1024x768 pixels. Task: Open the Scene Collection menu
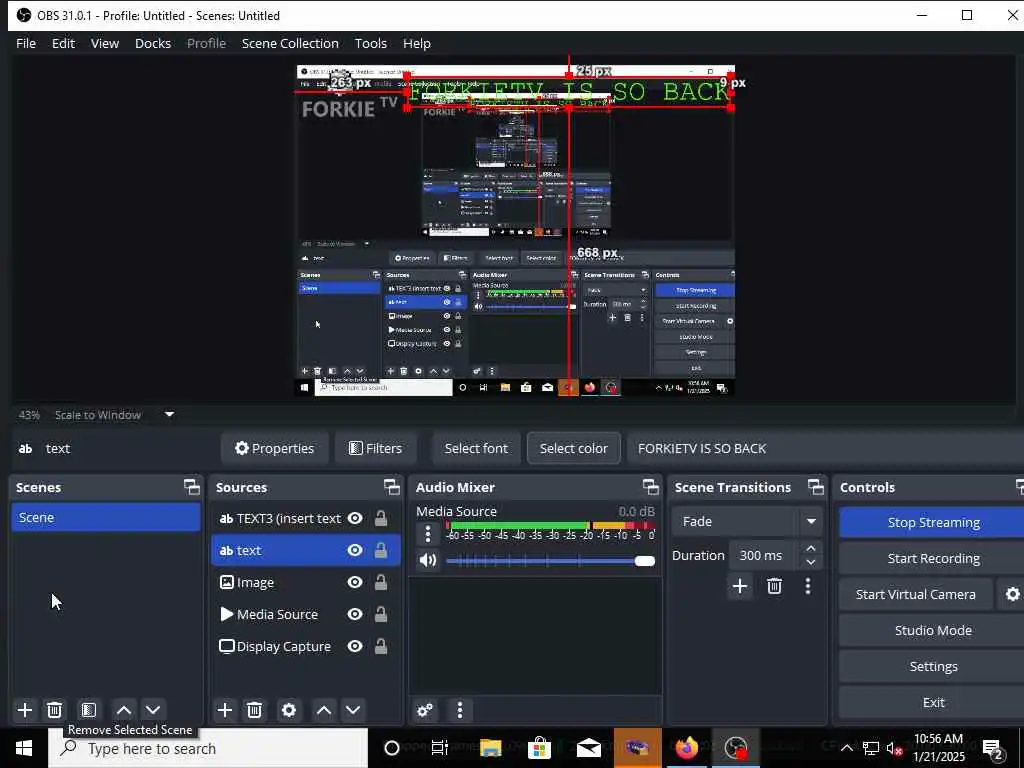(290, 43)
